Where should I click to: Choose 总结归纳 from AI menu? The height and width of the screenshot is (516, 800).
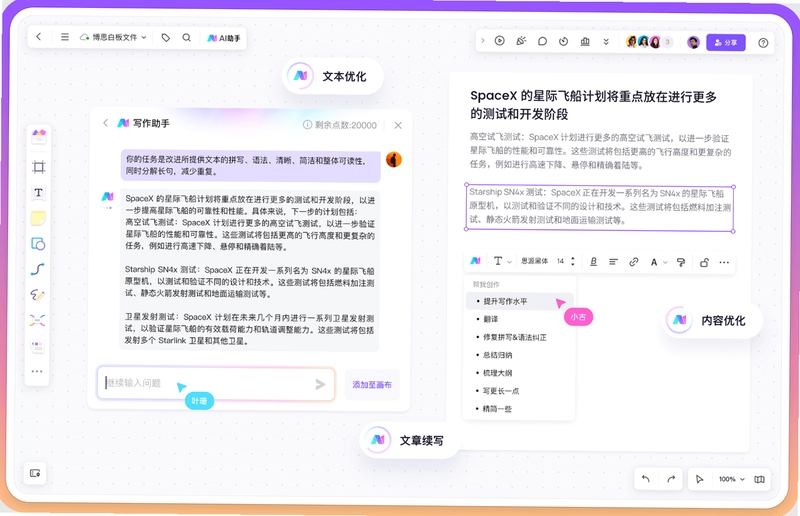pyautogui.click(x=519, y=355)
